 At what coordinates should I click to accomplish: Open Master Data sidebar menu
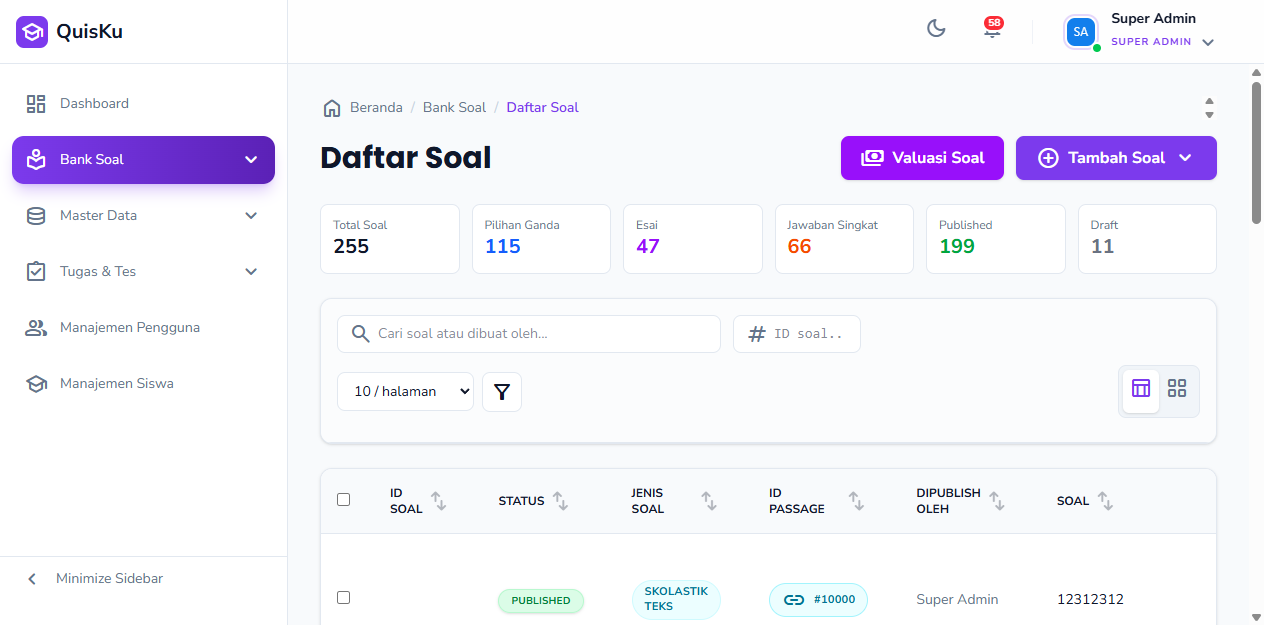point(143,216)
